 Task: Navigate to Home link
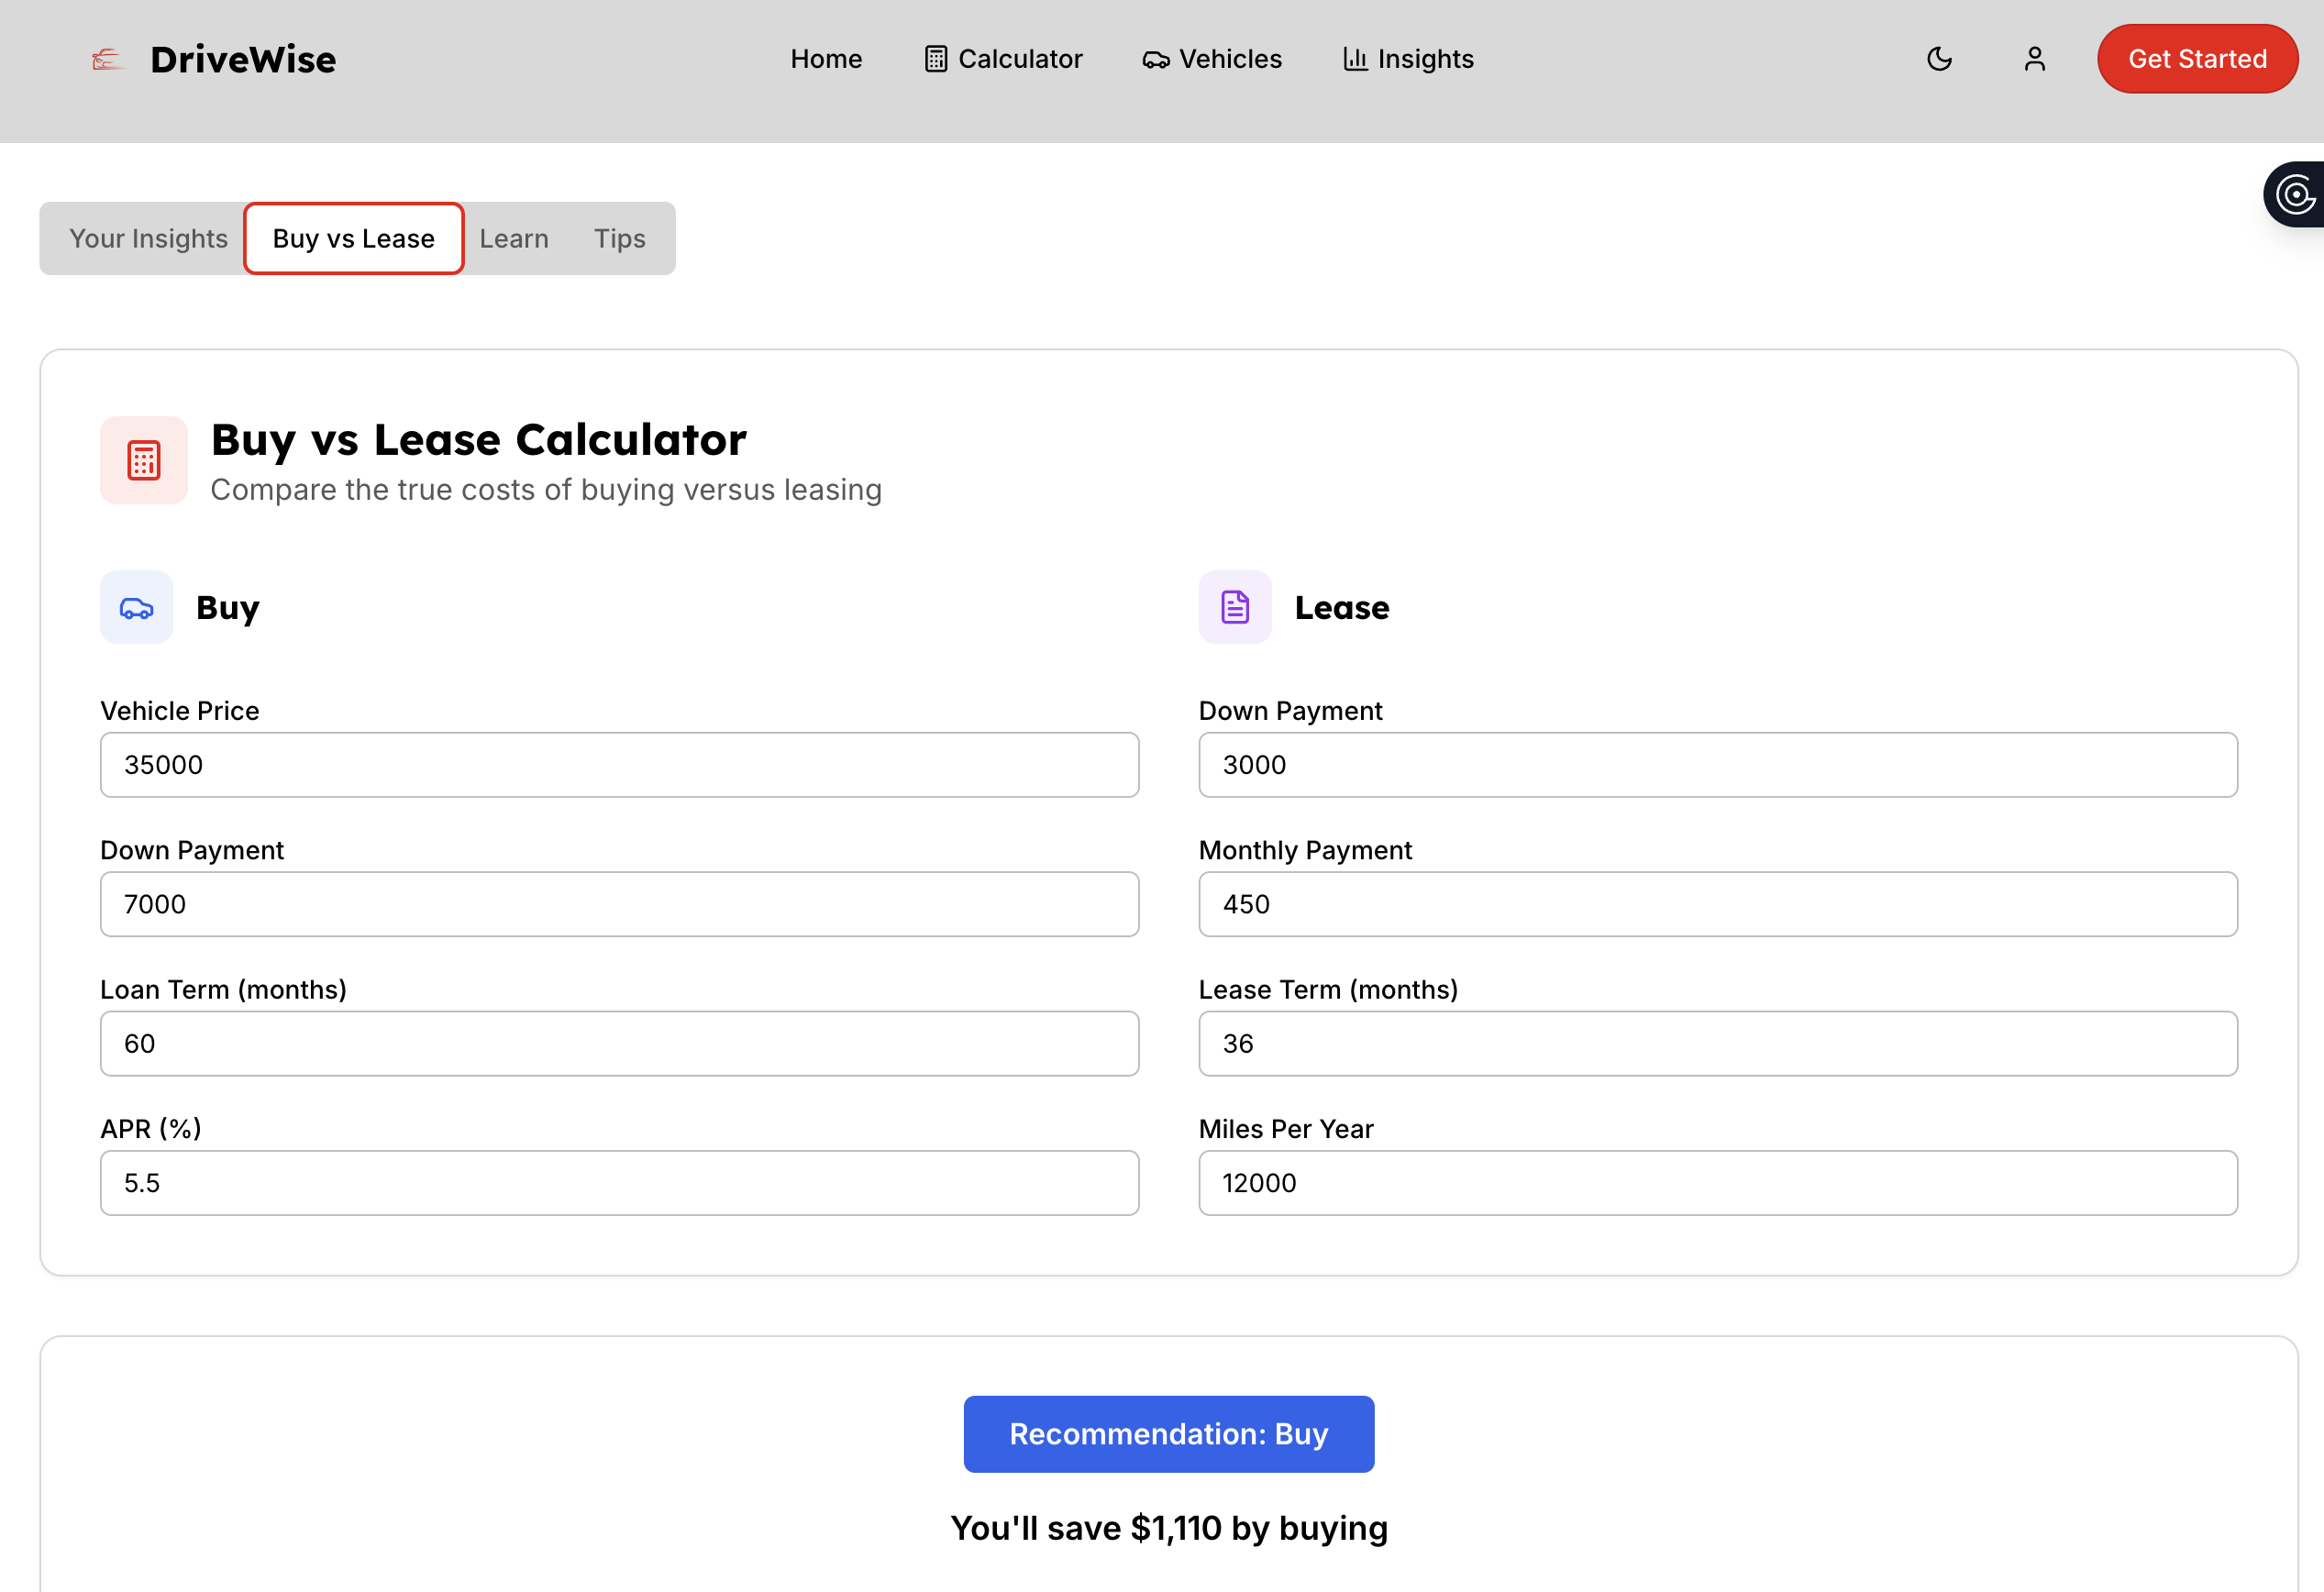[826, 59]
